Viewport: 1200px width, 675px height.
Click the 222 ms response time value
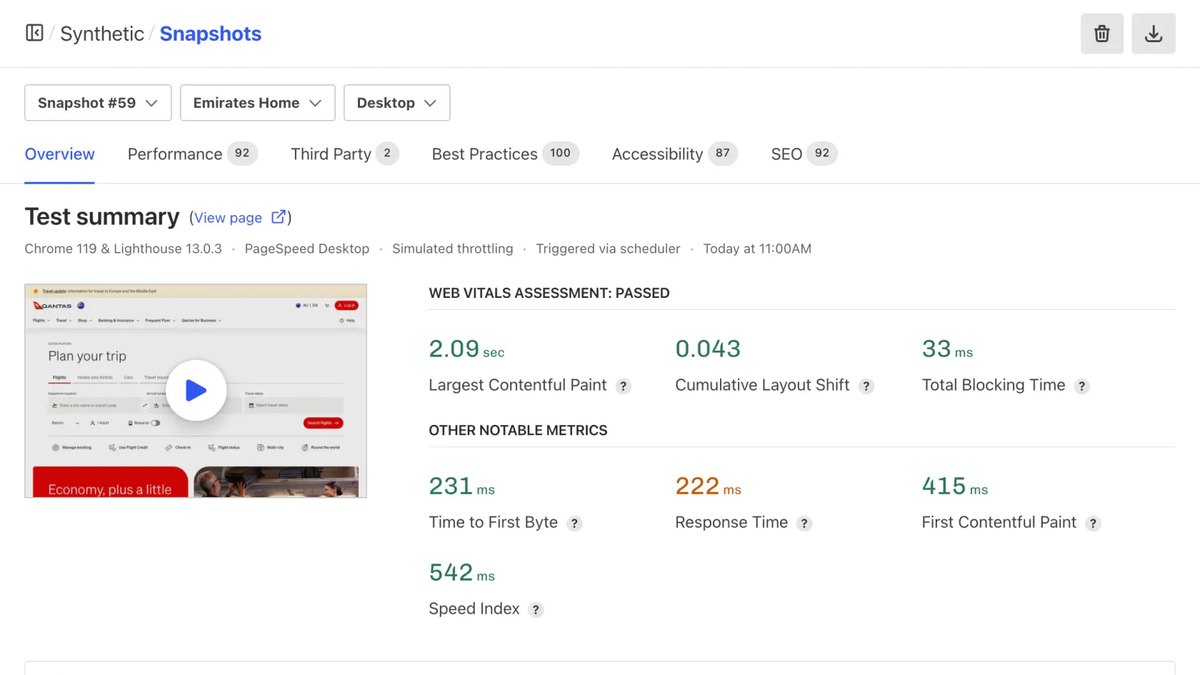pyautogui.click(x=708, y=486)
